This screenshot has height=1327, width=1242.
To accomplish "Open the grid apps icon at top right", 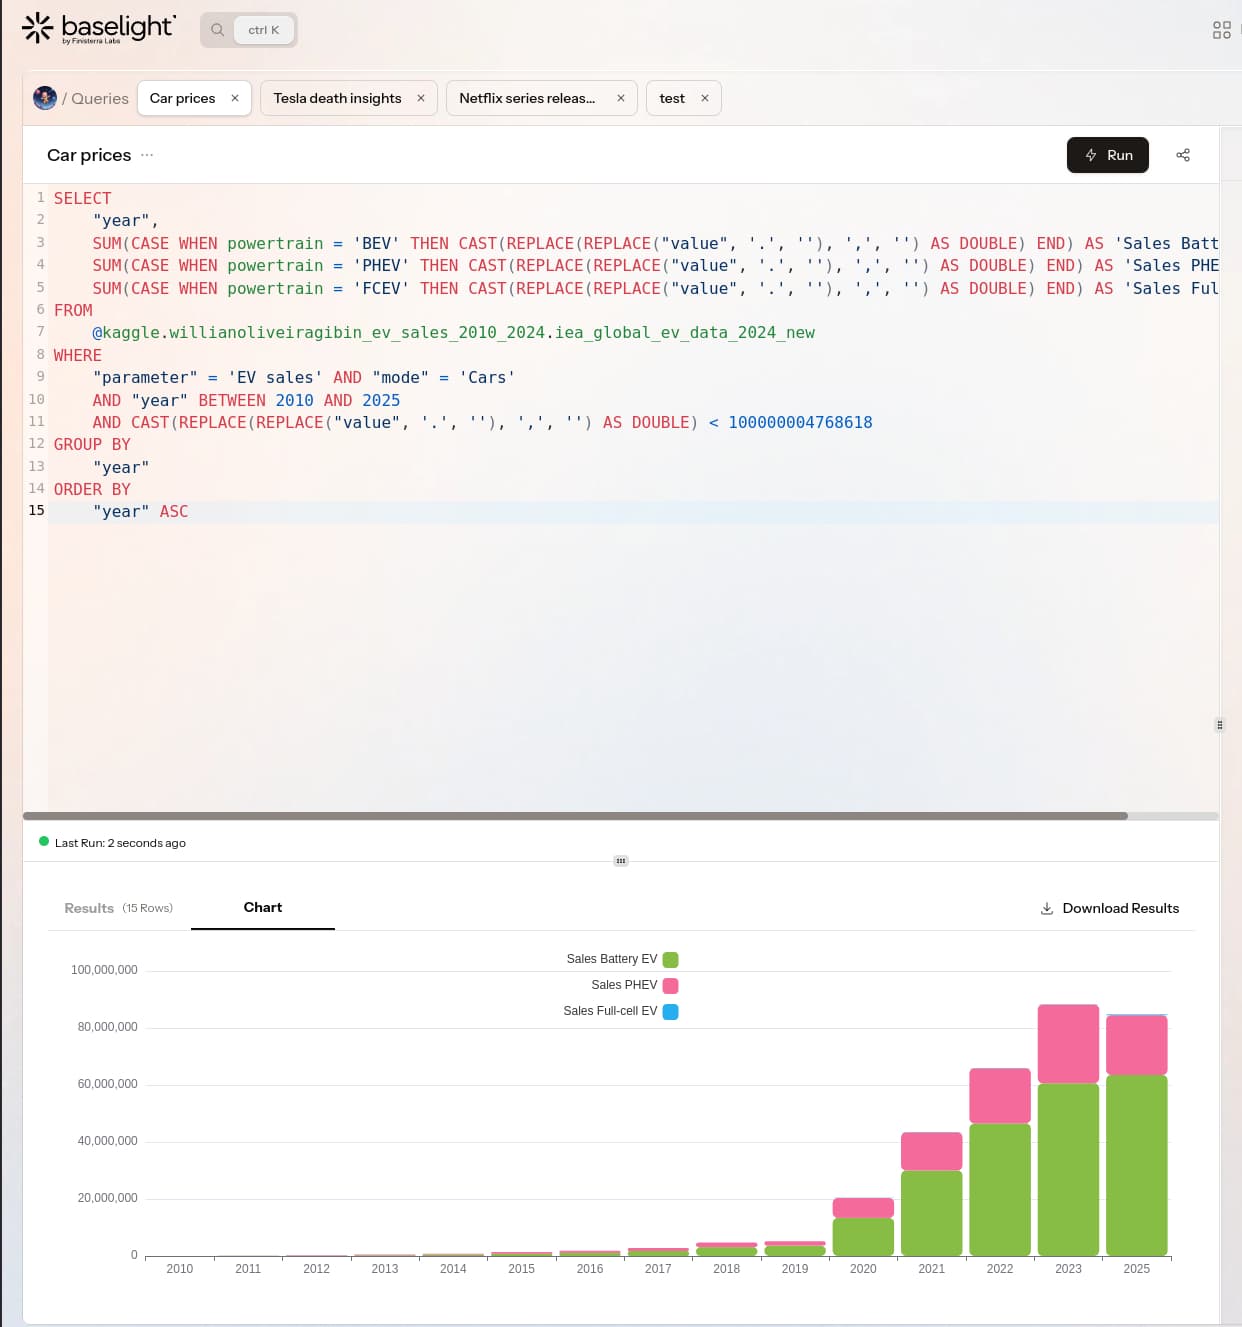I will coord(1221,30).
